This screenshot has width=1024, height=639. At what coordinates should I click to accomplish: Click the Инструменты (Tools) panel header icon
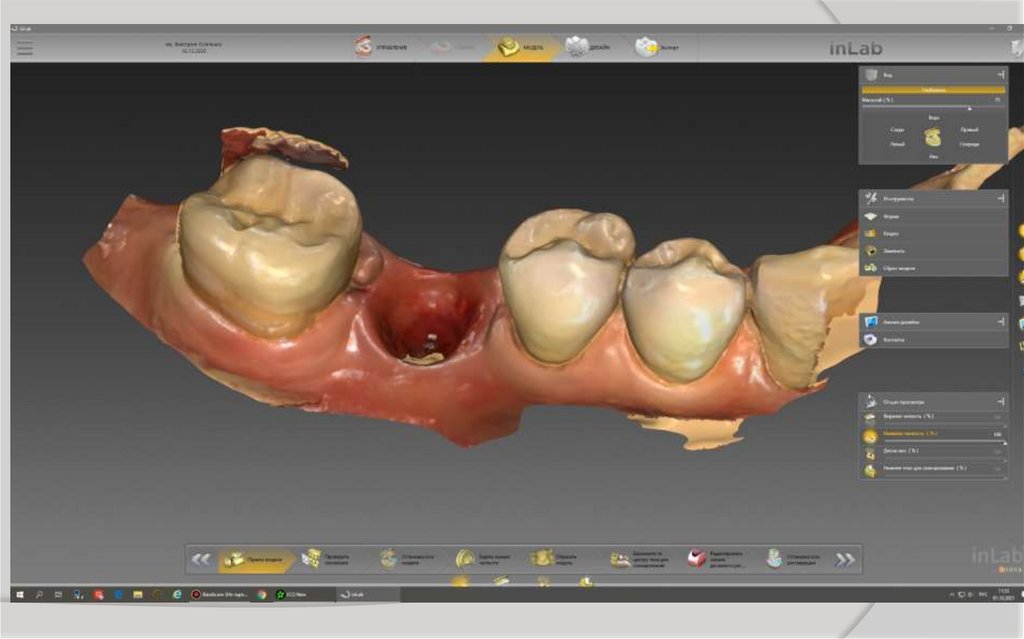[871, 198]
